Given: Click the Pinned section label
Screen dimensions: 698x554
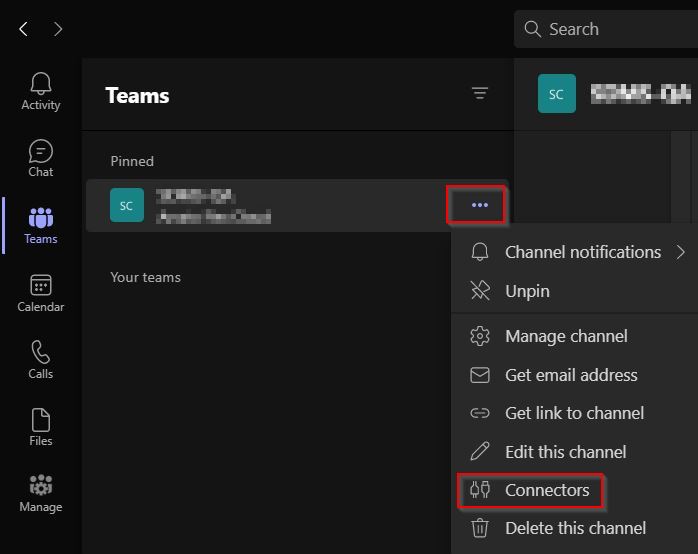Looking at the screenshot, I should coord(132,161).
